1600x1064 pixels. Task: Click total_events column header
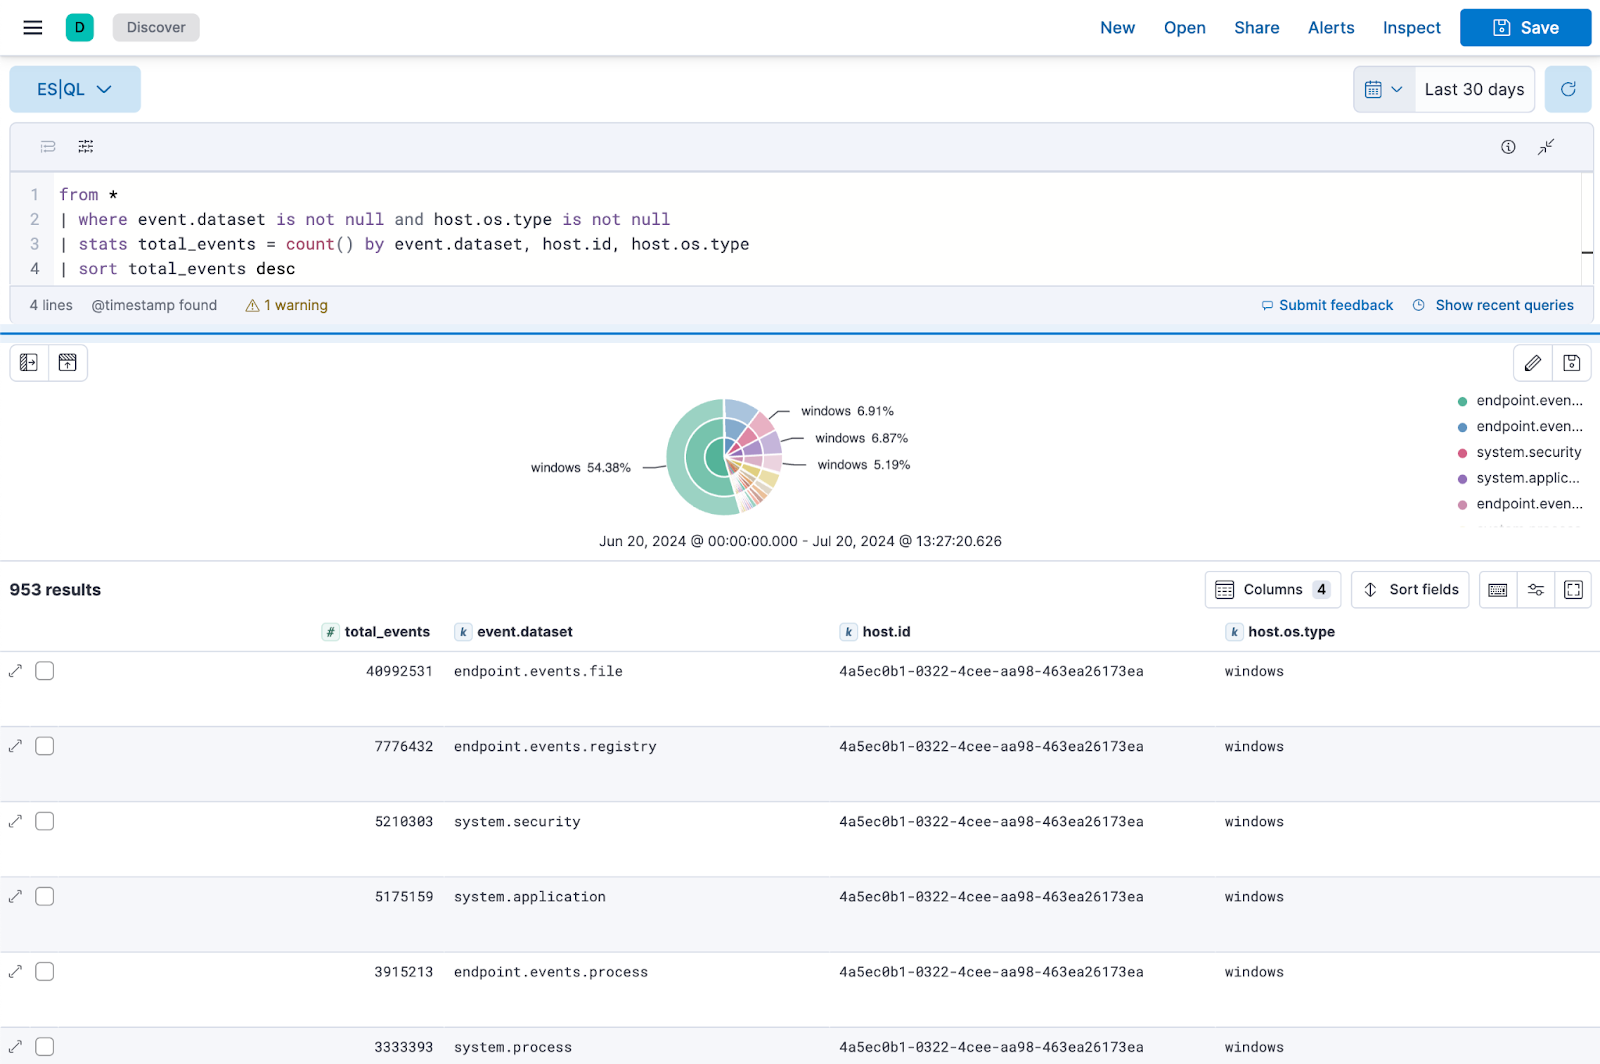tap(387, 632)
